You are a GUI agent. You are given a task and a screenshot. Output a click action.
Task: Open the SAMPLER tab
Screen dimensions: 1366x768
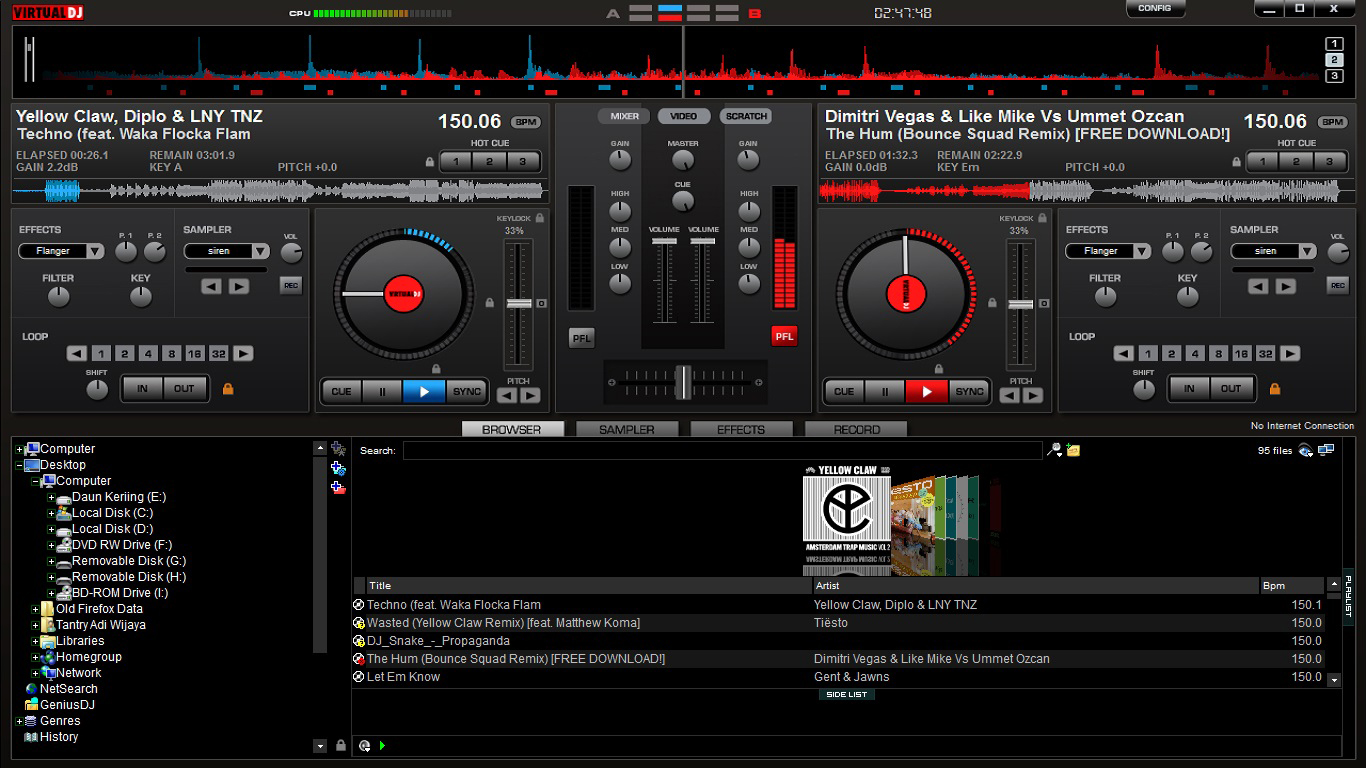(627, 429)
